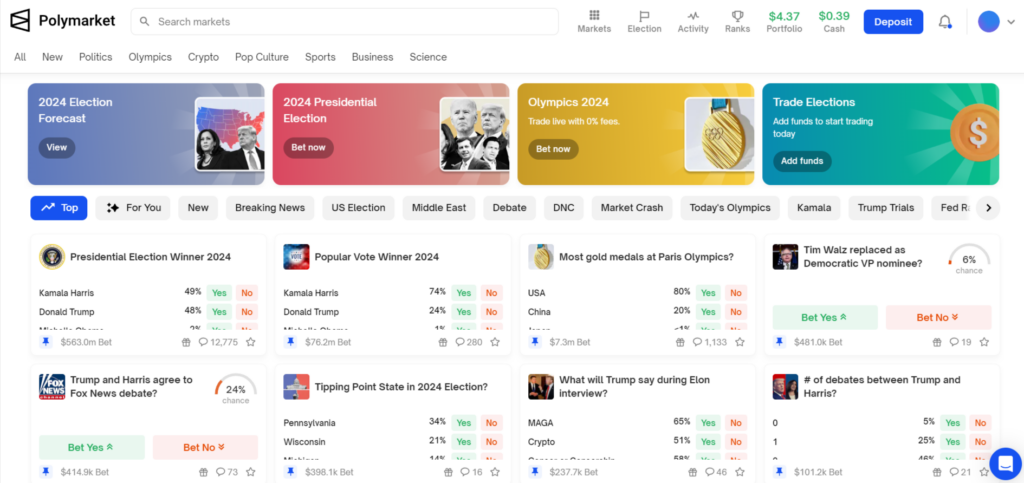1024x483 pixels.
Task: Open gift icon on Tipping Point State card
Action: click(x=448, y=472)
